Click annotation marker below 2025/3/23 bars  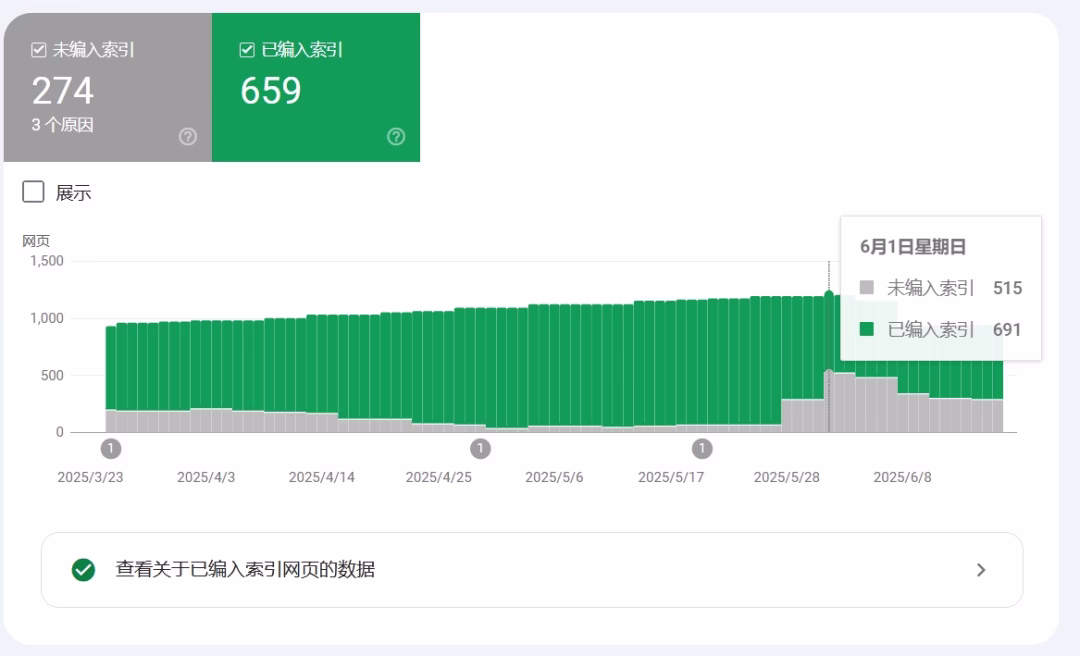coord(111,448)
